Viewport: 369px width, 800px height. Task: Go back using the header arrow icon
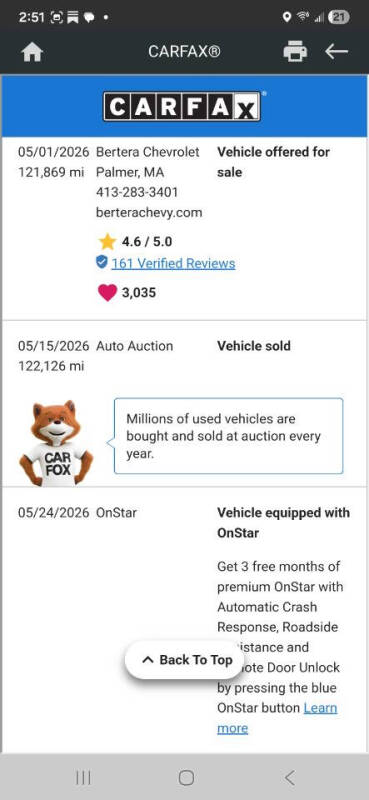(336, 52)
